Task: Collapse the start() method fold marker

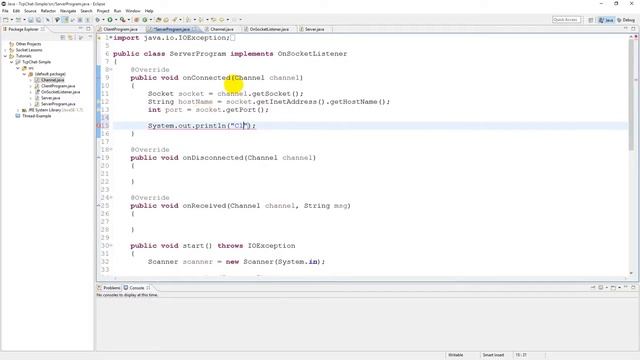Action: pyautogui.click(x=111, y=245)
